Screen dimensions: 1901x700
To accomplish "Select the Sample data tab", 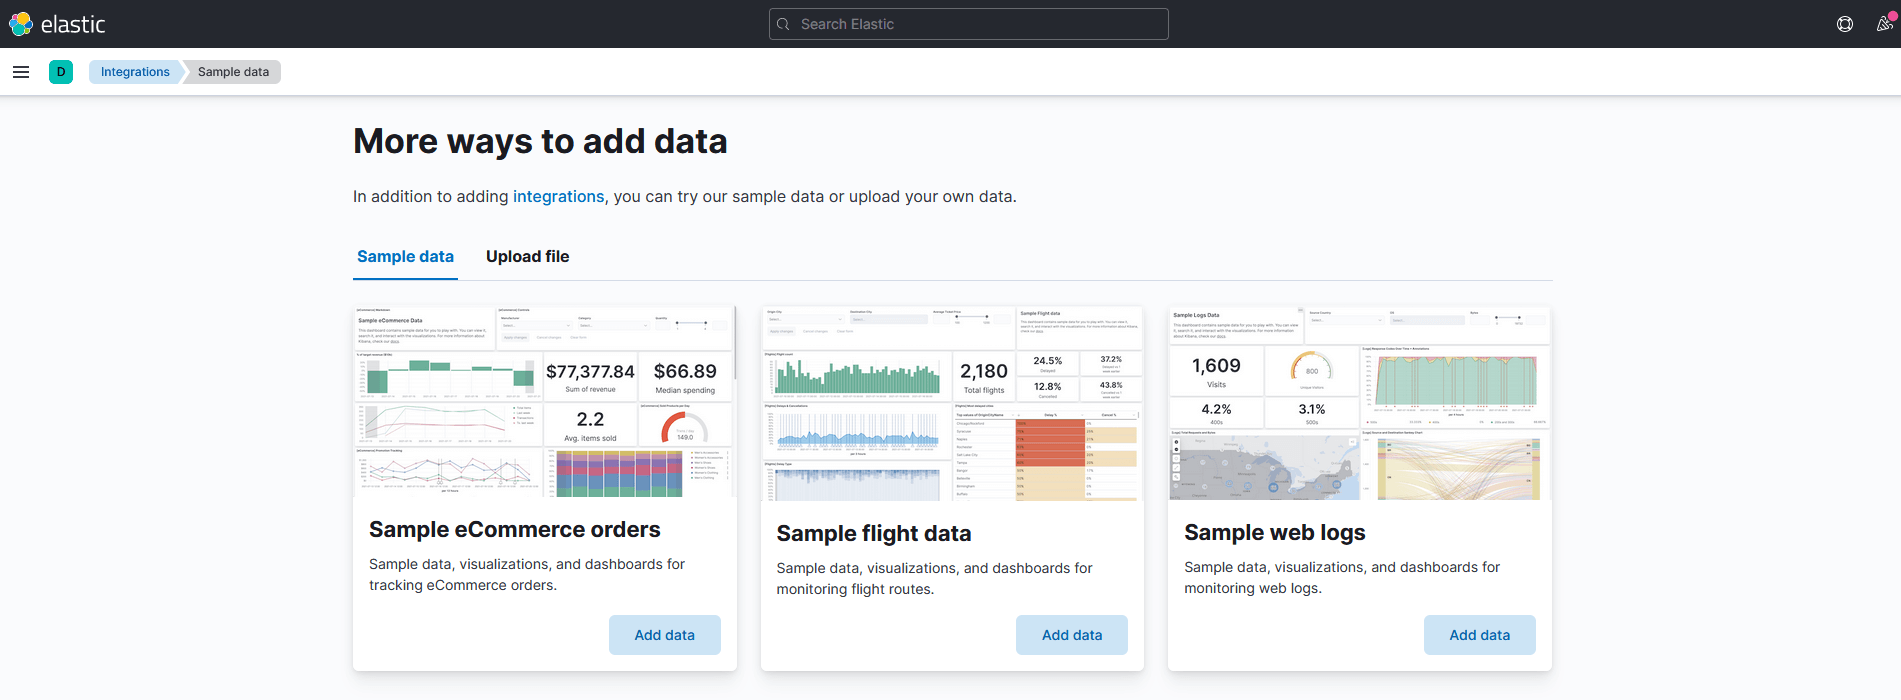I will tap(405, 257).
